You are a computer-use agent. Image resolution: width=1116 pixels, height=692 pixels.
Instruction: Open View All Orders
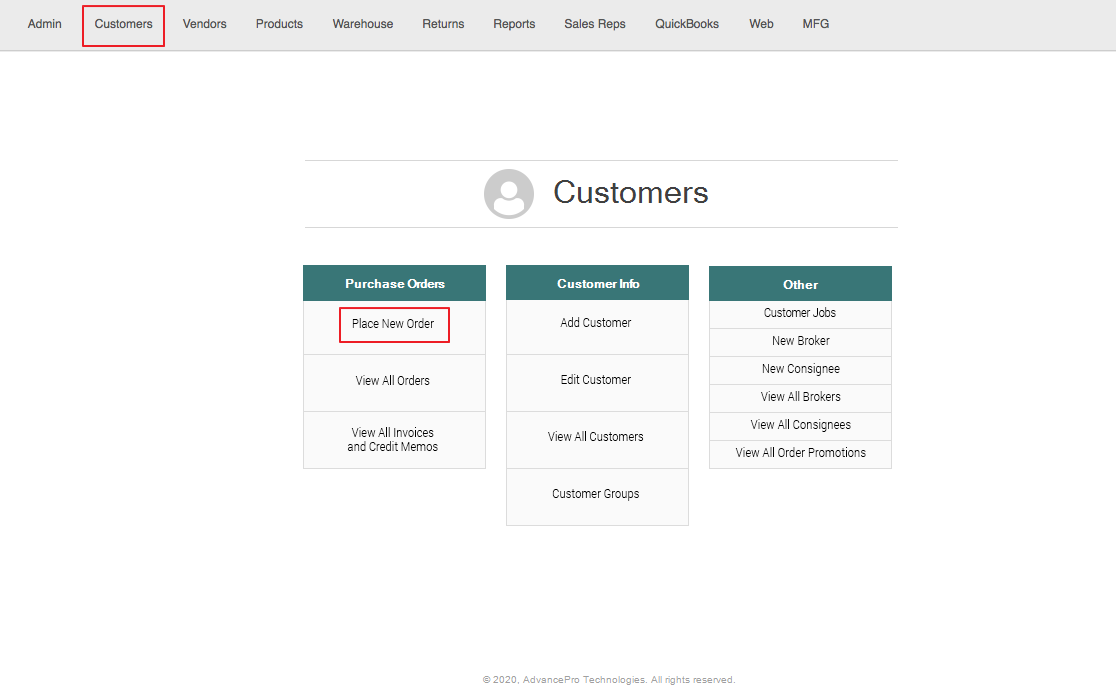coord(393,381)
